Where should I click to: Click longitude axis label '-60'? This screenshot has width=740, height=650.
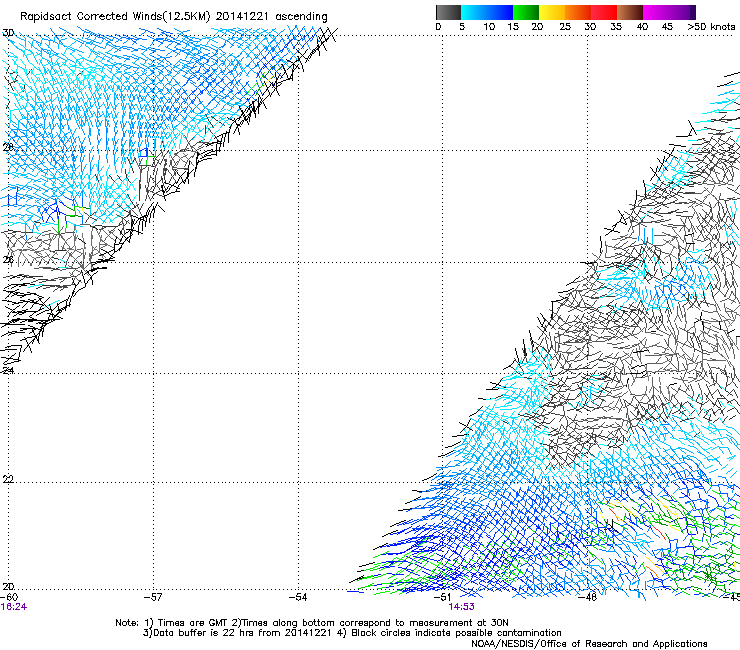pyautogui.click(x=9, y=597)
